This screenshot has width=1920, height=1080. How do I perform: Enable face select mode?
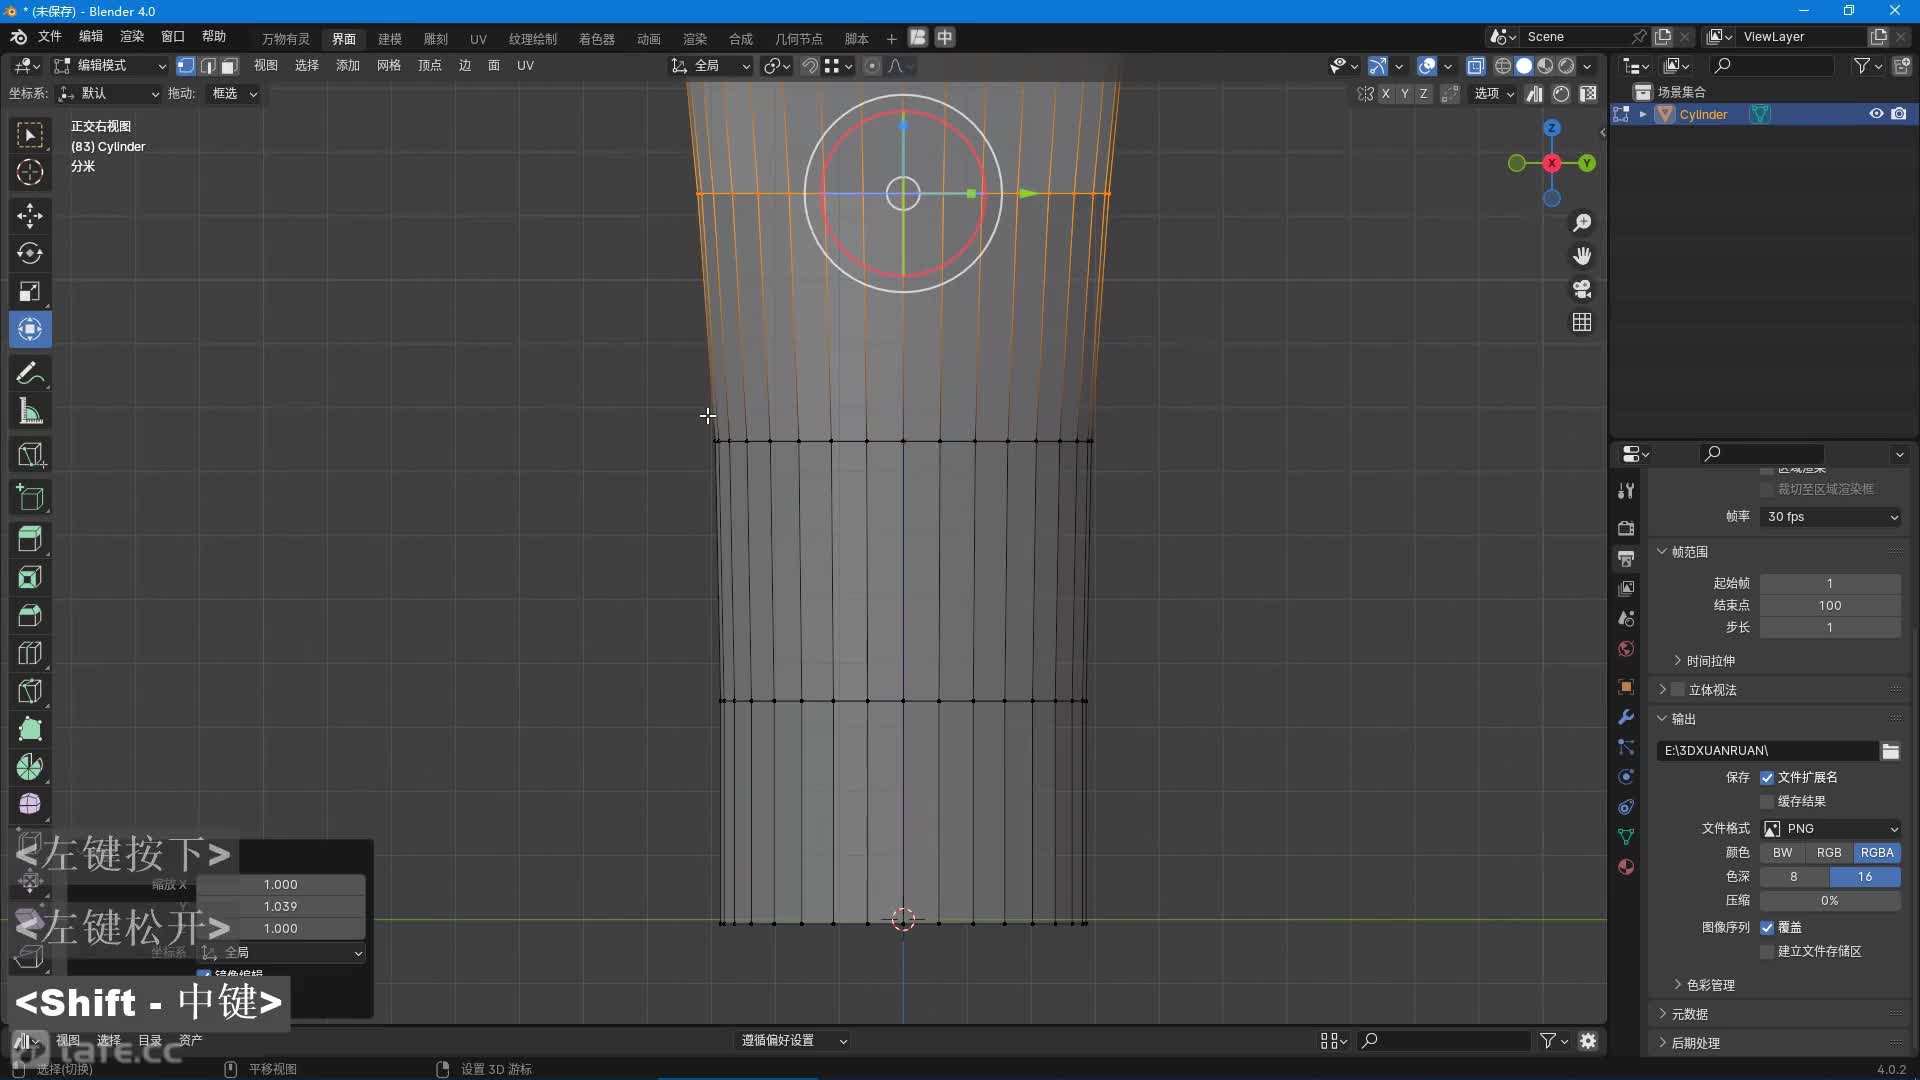click(229, 66)
